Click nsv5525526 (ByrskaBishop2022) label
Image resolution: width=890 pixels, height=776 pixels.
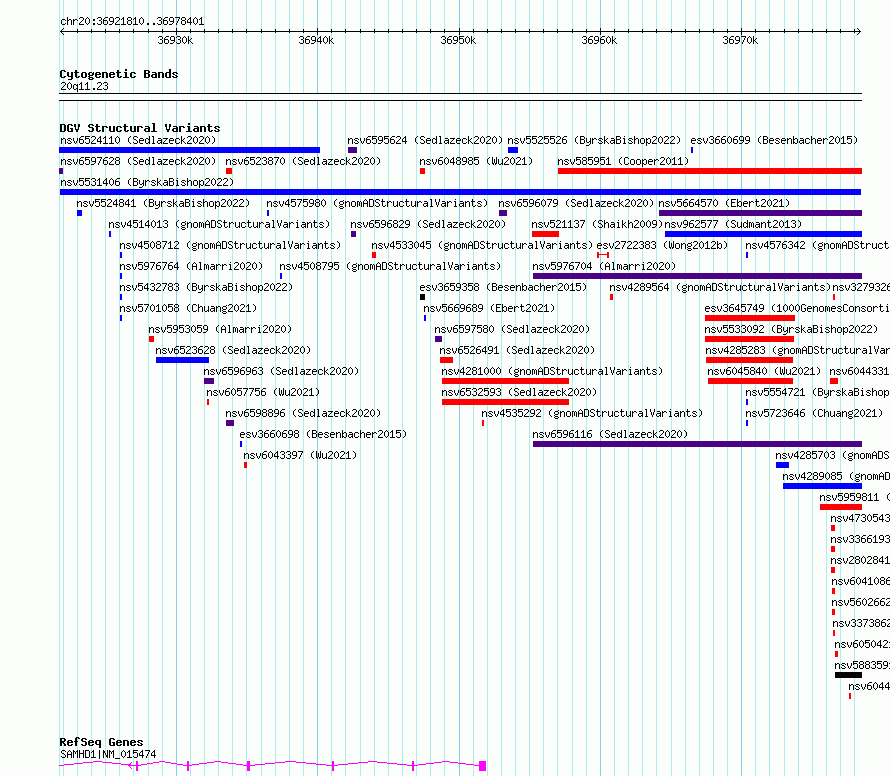(594, 140)
